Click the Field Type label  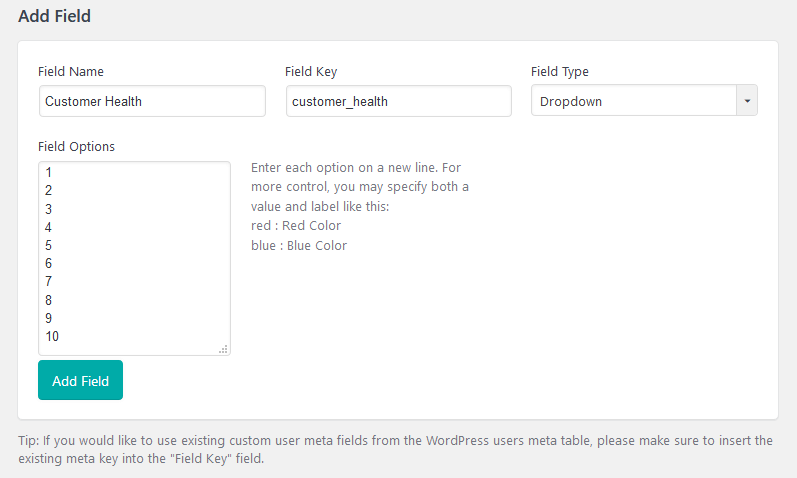tap(560, 72)
